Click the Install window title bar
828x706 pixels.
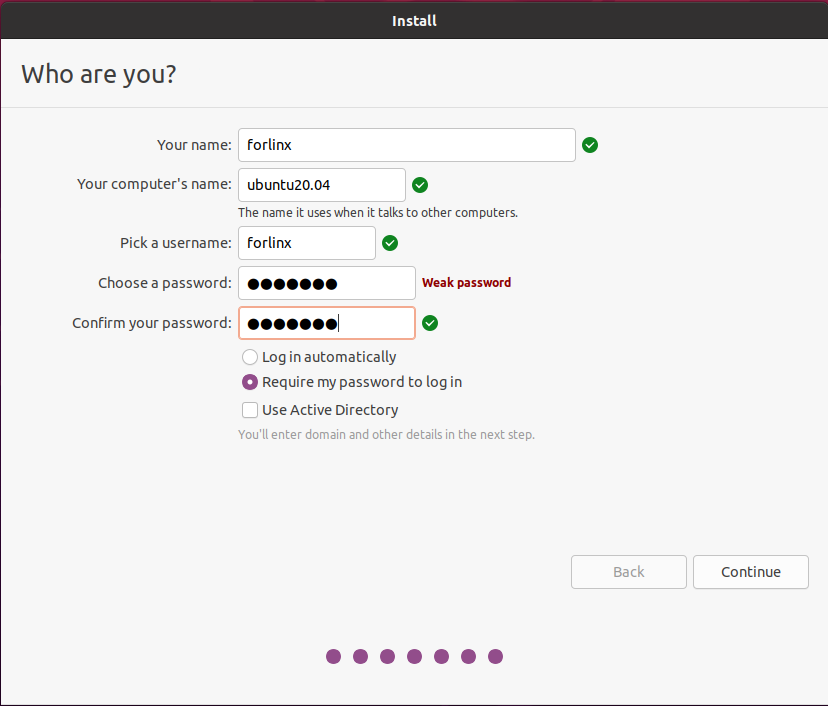click(414, 20)
